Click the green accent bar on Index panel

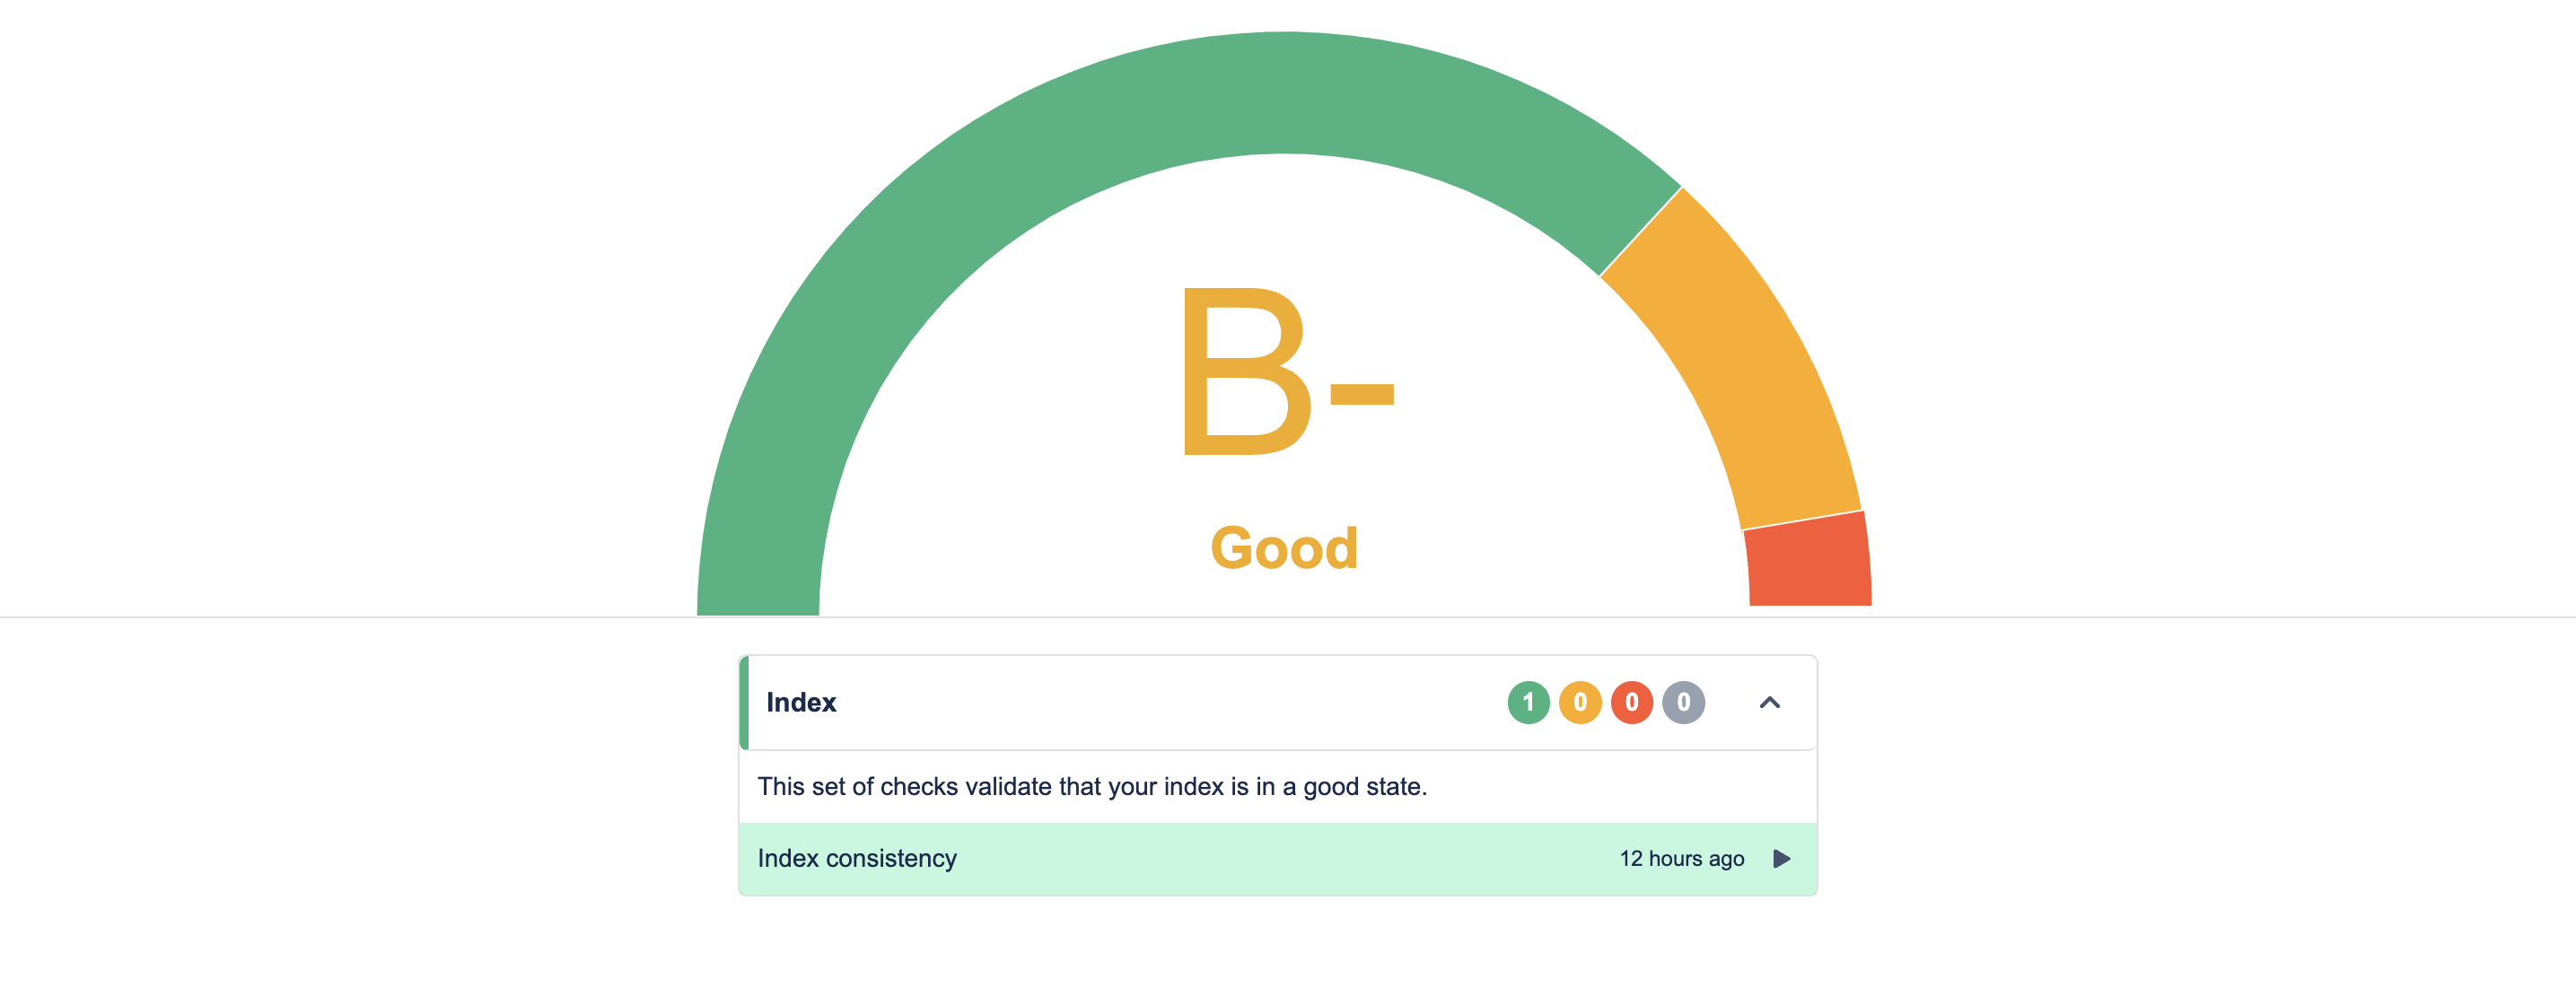click(x=744, y=702)
